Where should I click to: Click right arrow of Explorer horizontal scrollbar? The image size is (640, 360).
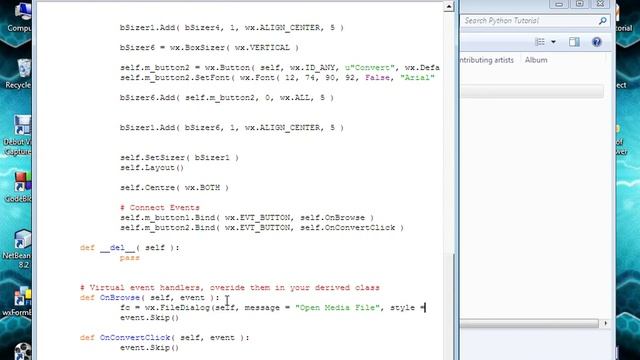pos(605,323)
